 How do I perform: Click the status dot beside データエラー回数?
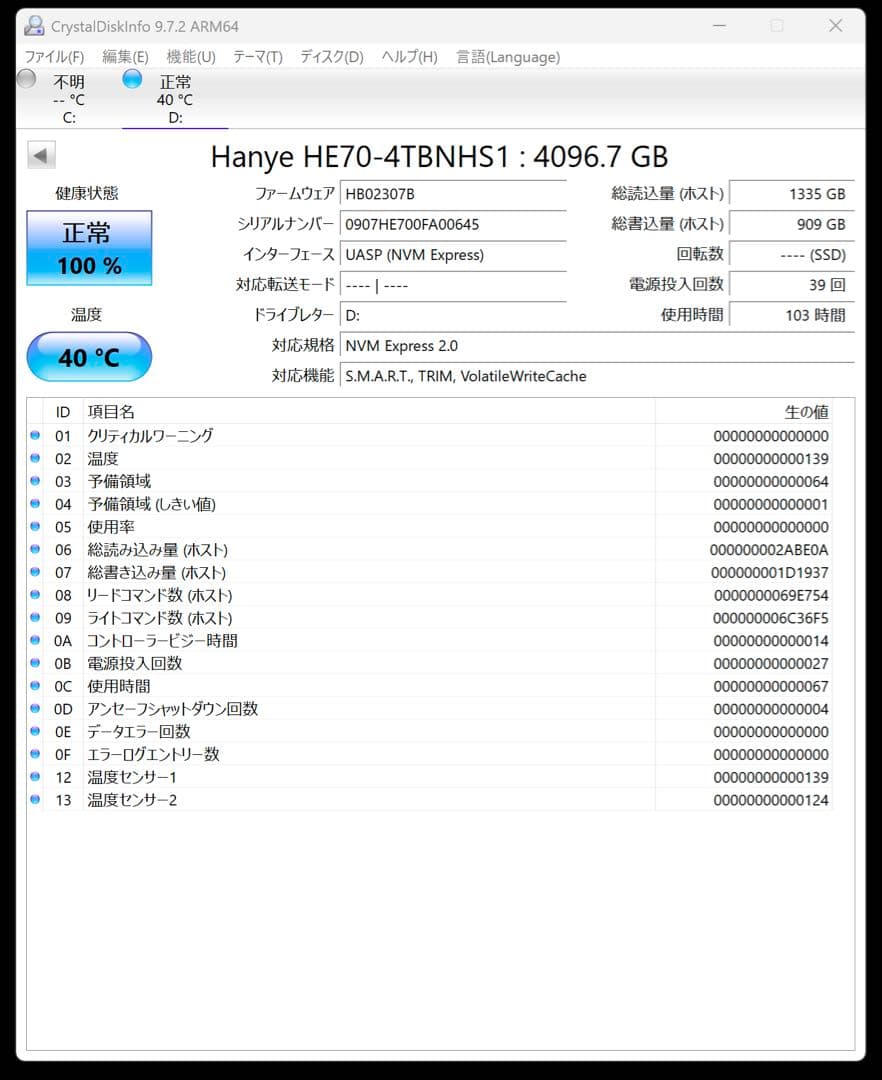(35, 731)
